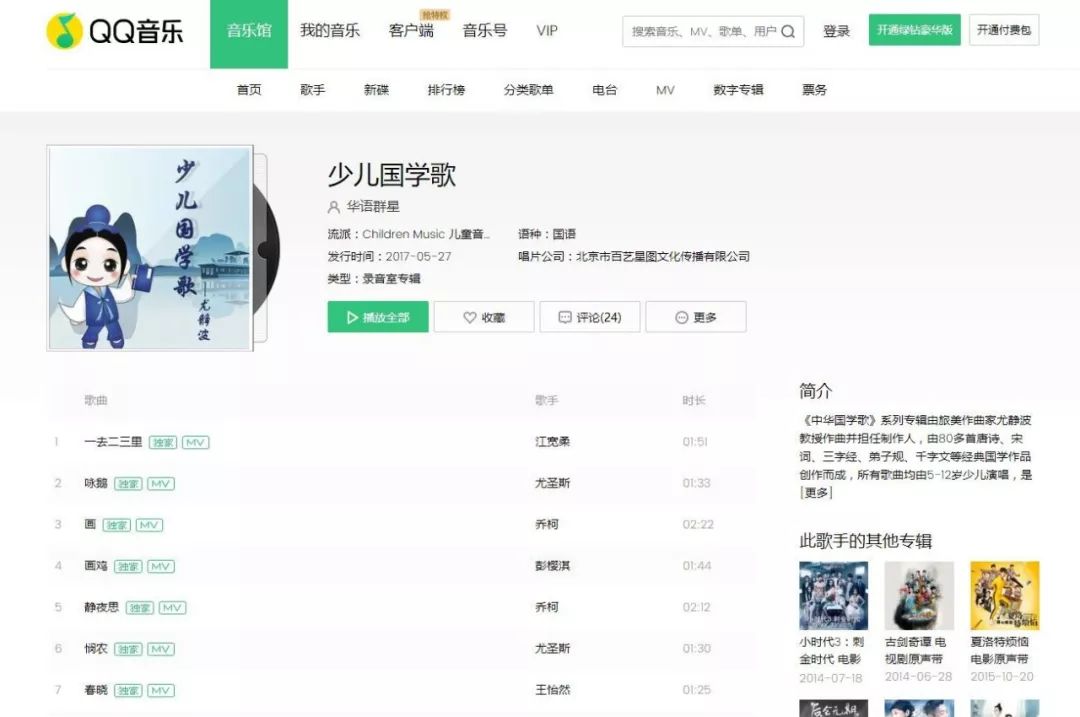
Task: Open the VIP tab
Action: coord(547,30)
